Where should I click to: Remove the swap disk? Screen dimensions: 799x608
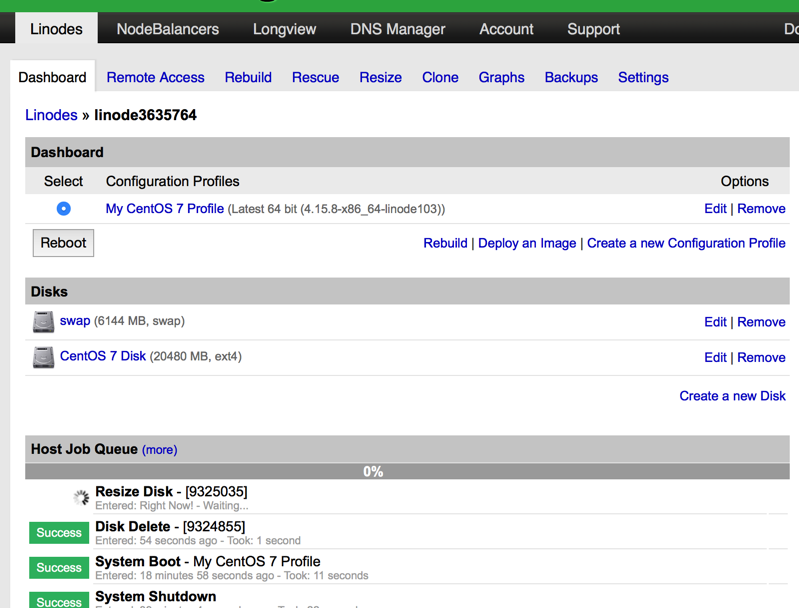tap(761, 322)
